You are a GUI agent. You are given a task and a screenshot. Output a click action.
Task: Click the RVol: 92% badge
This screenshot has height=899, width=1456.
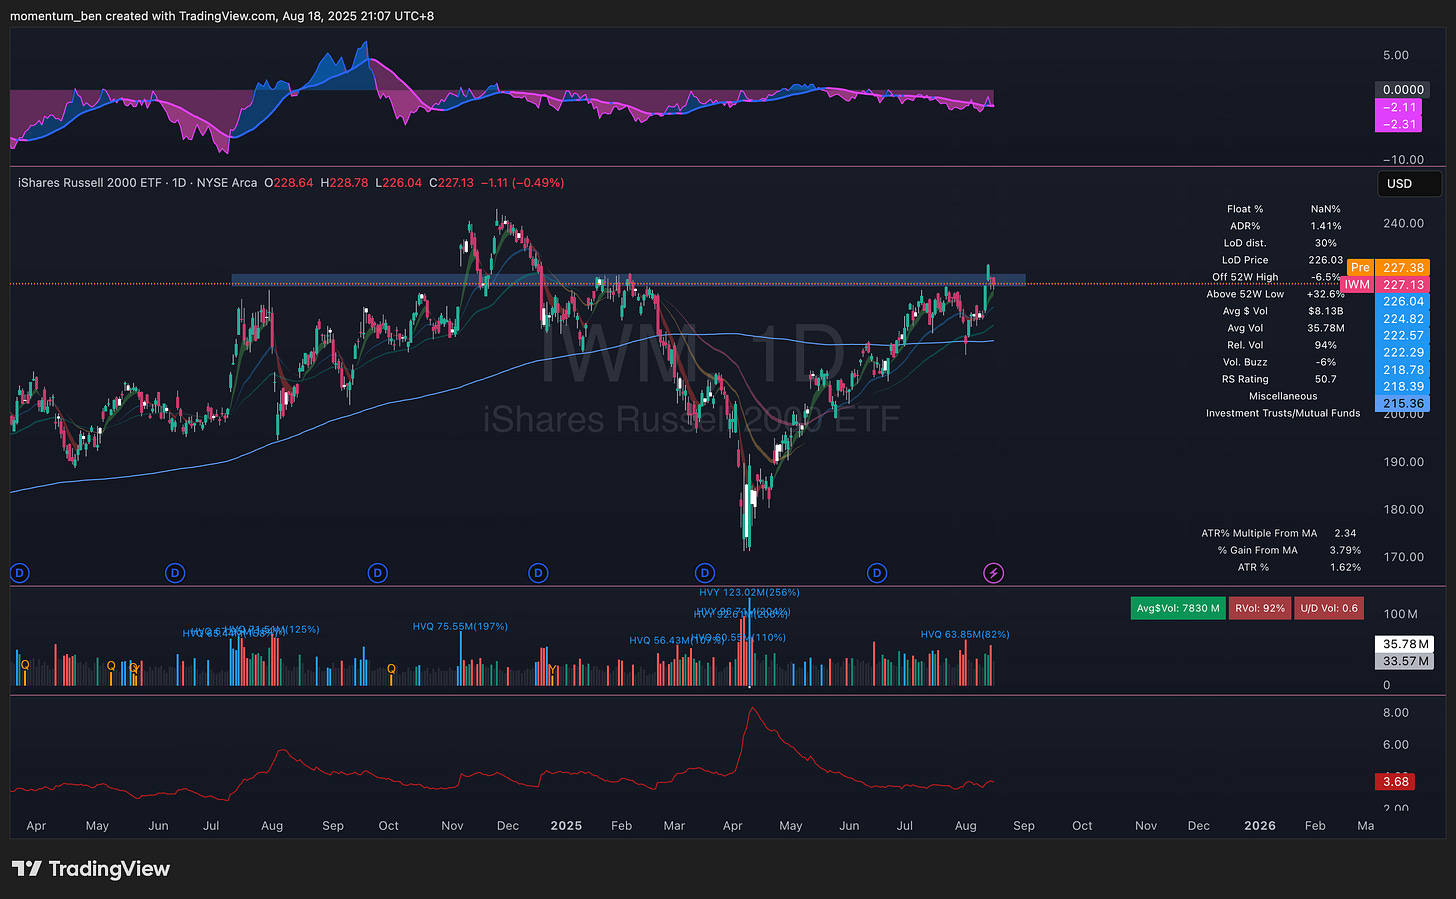[1260, 608]
